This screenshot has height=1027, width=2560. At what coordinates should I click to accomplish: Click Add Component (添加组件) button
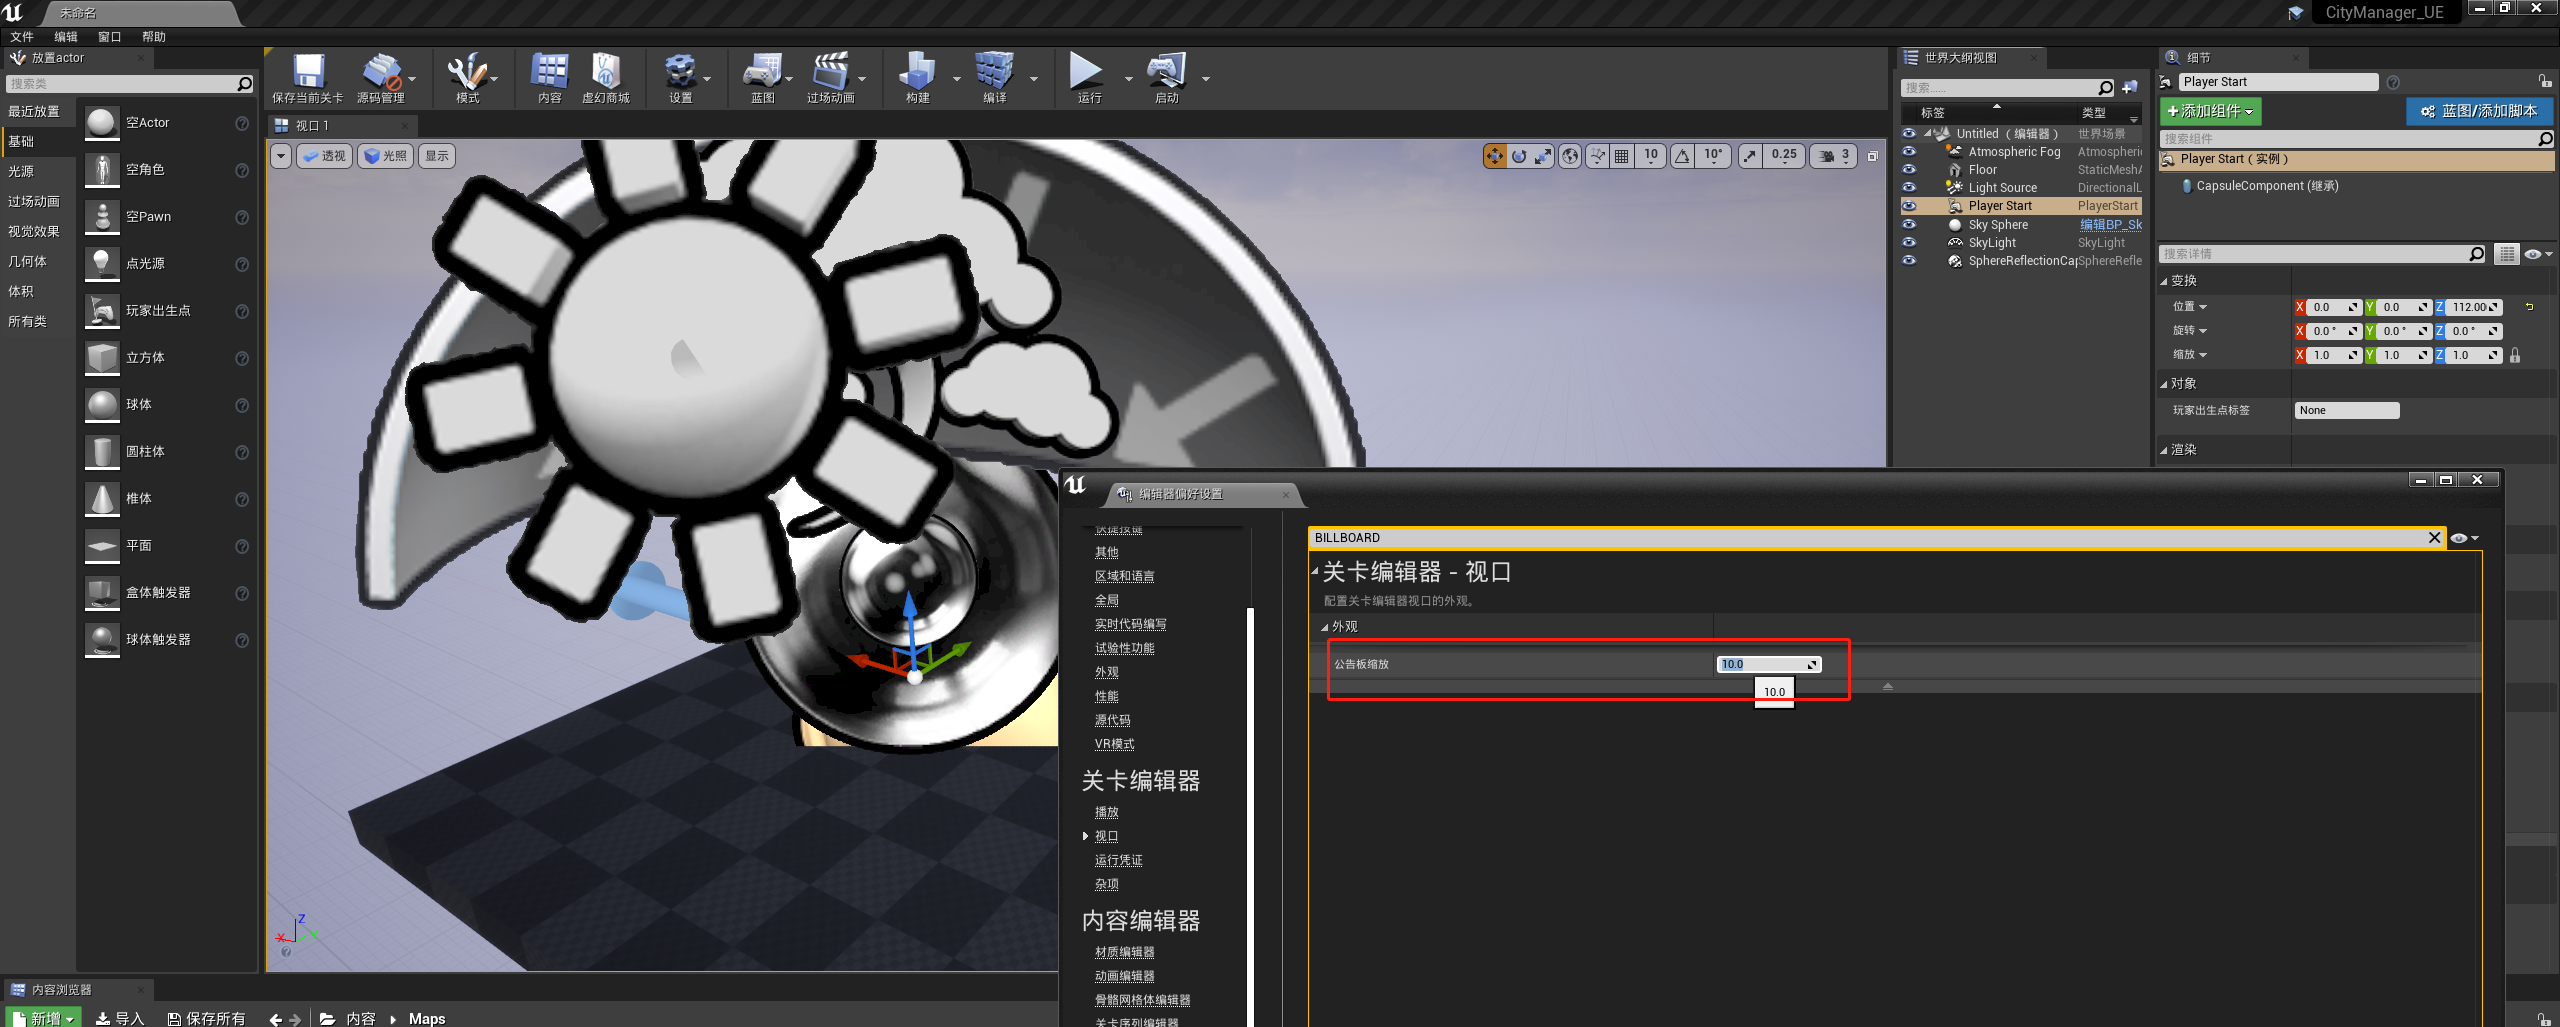(x=2210, y=111)
